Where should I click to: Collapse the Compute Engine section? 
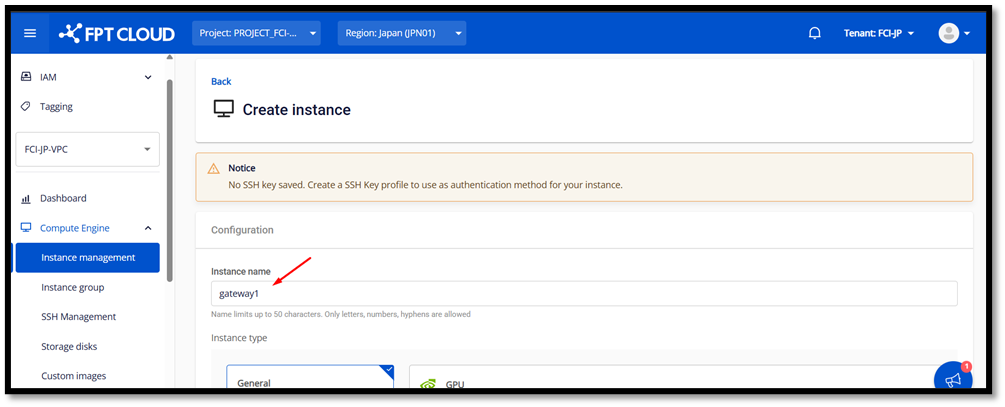pos(148,228)
